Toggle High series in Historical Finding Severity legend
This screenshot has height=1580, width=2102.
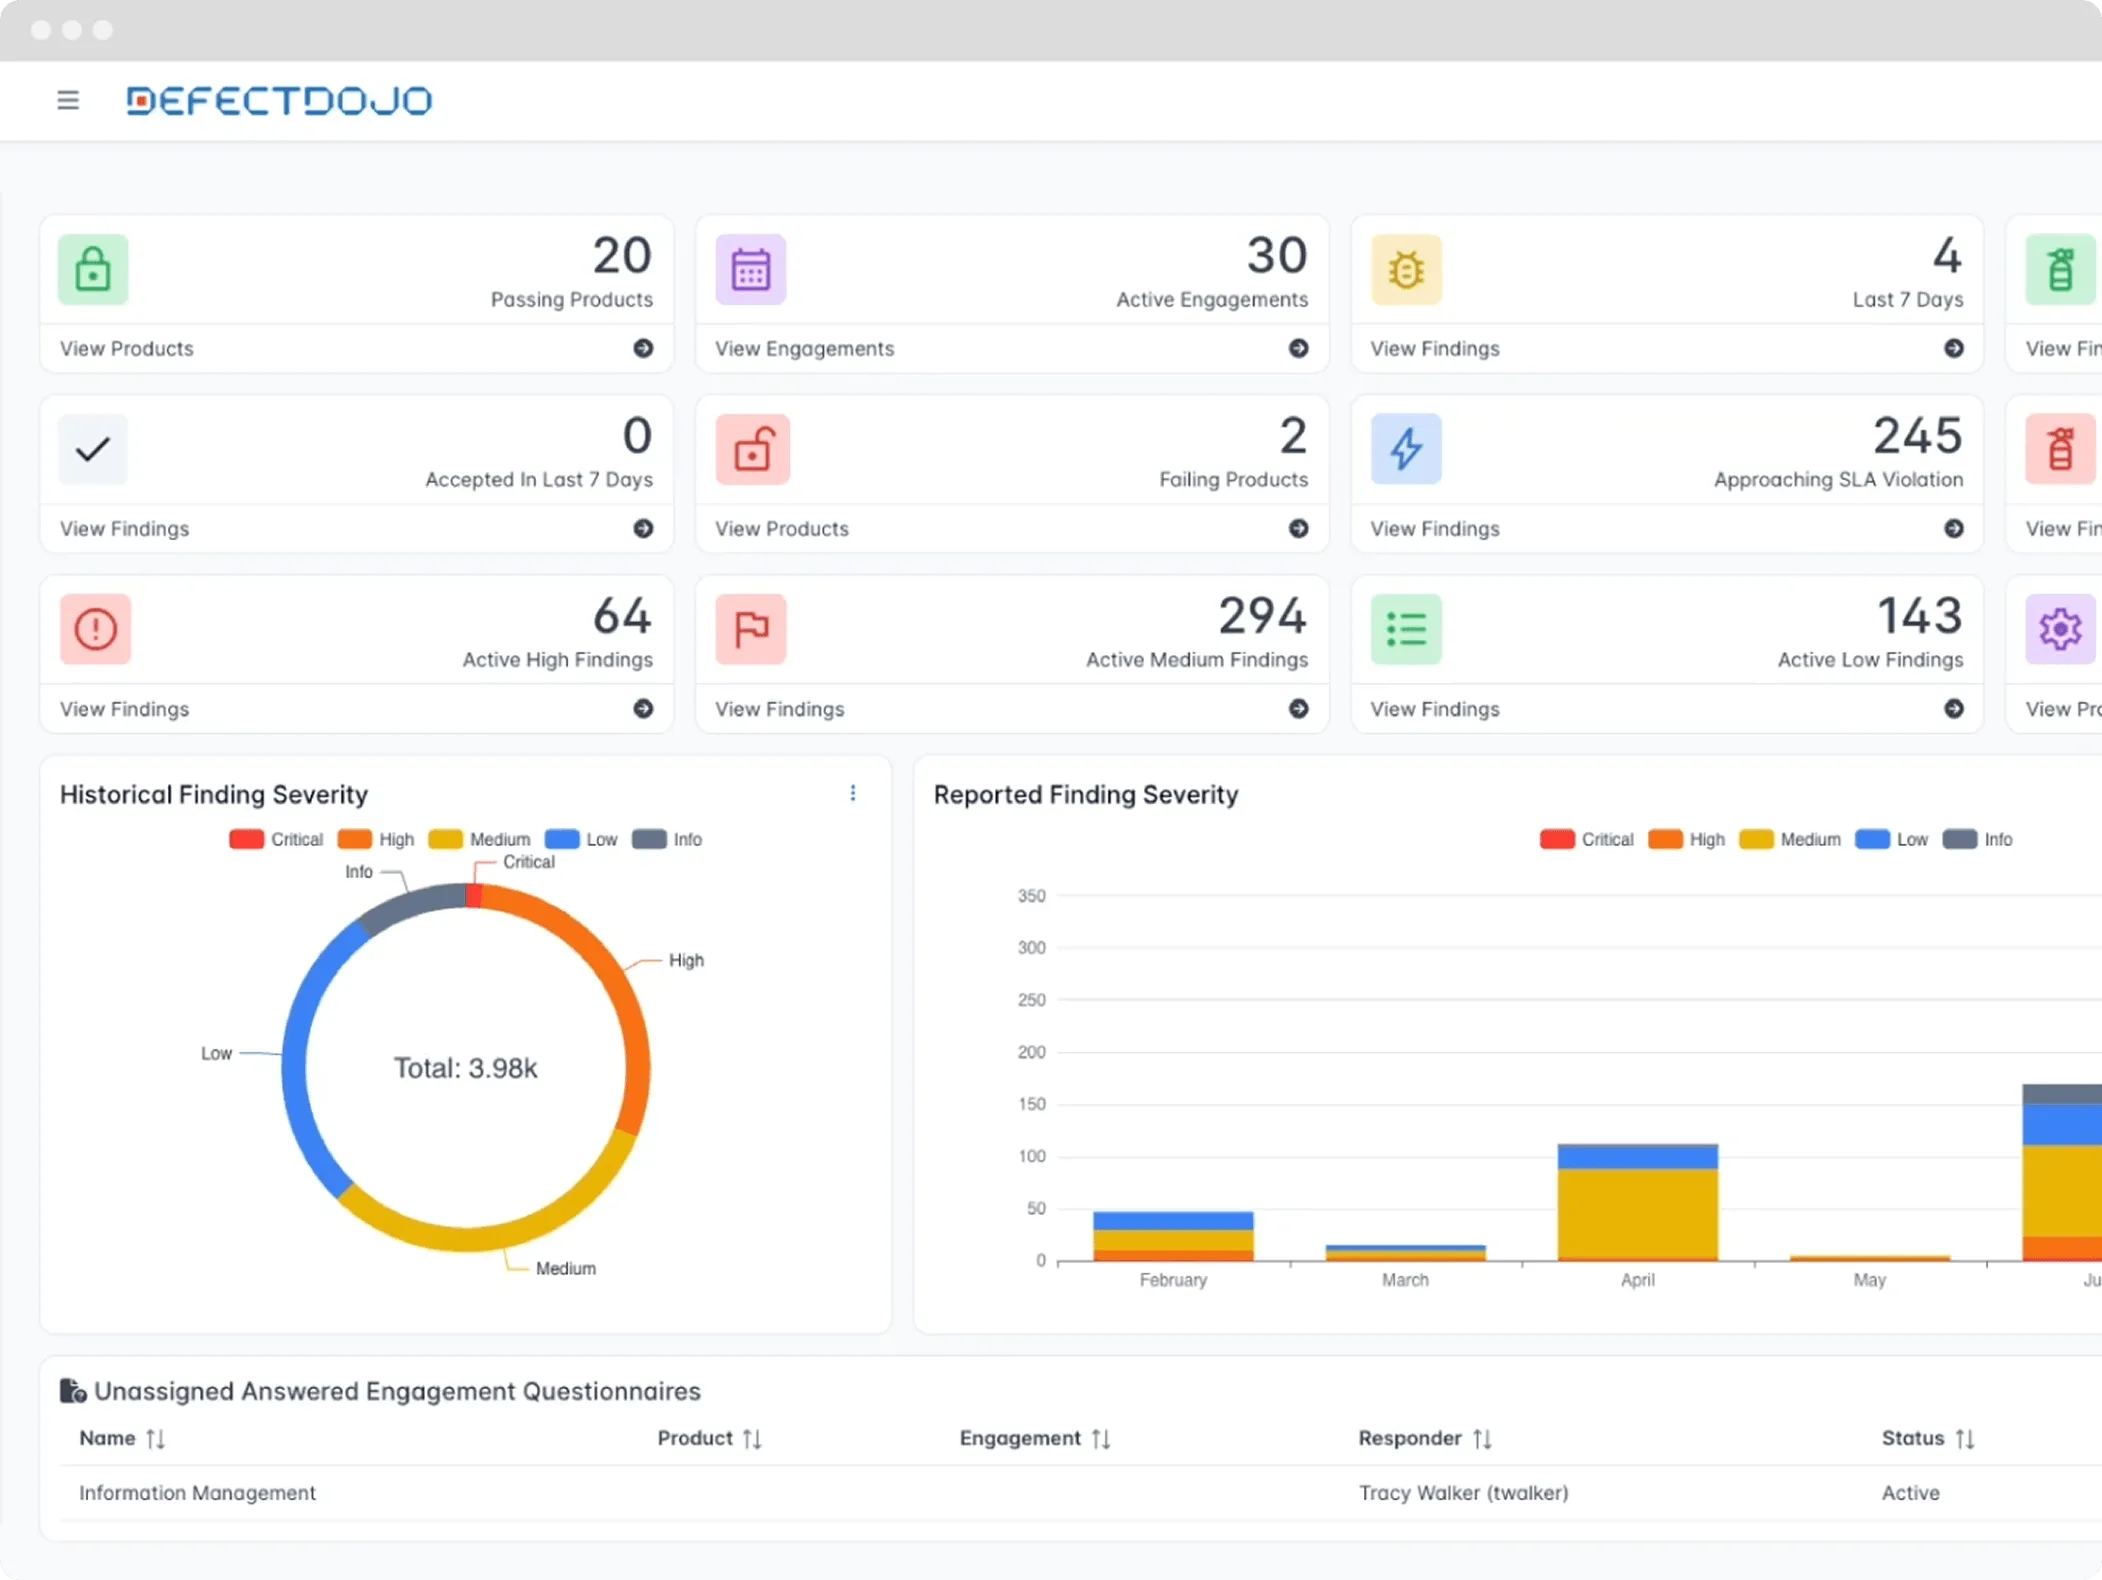click(376, 839)
